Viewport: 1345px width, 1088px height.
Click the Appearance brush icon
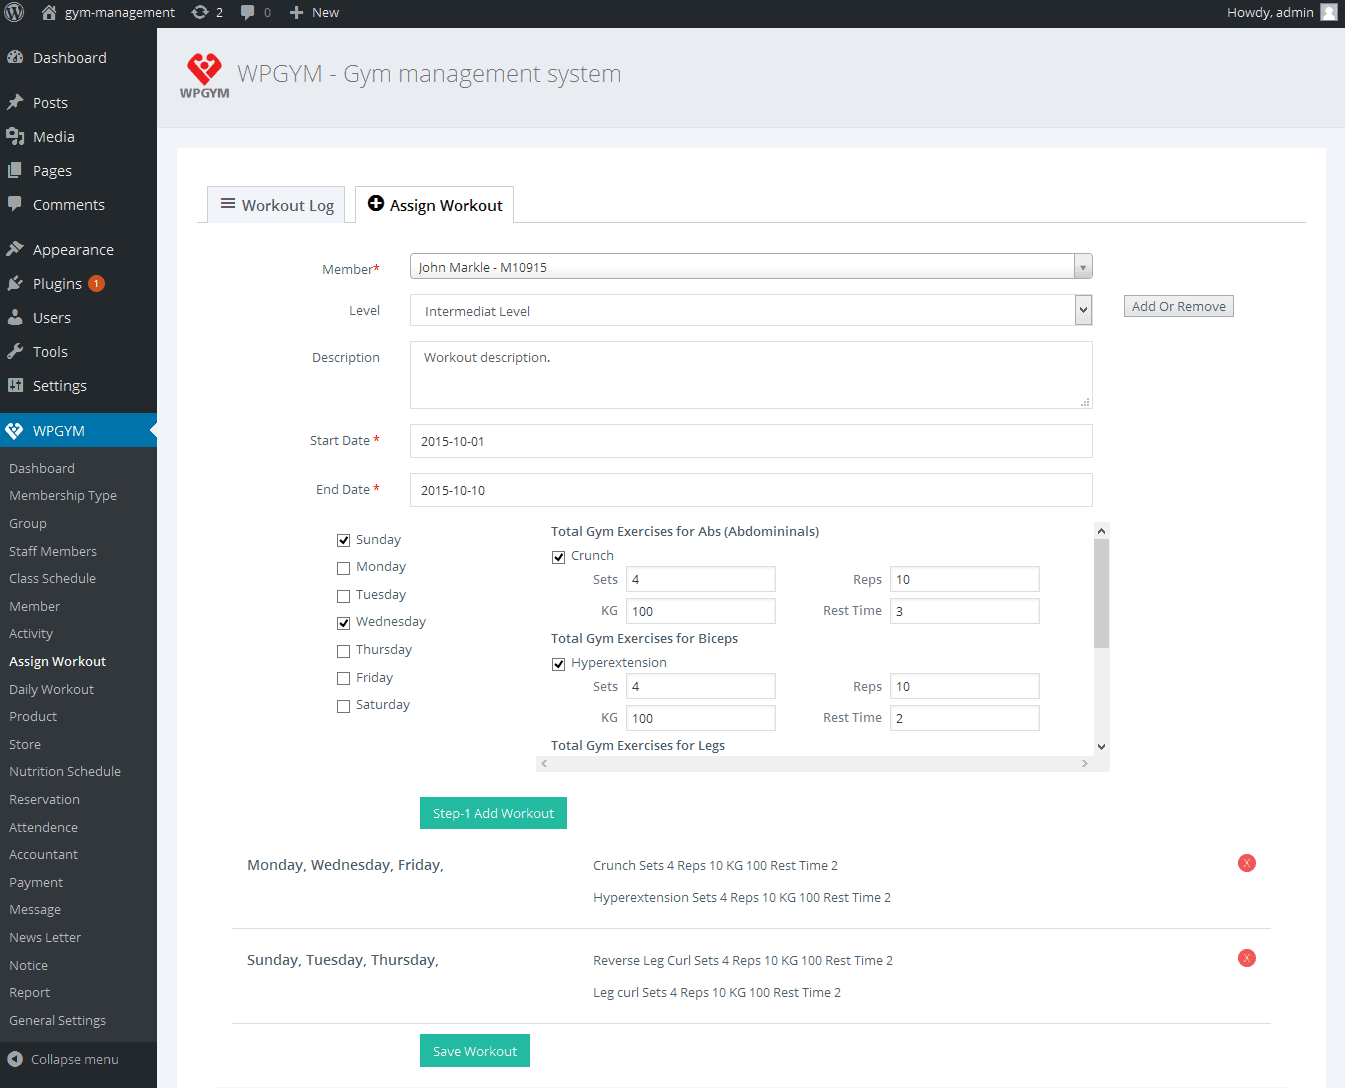[x=15, y=249]
